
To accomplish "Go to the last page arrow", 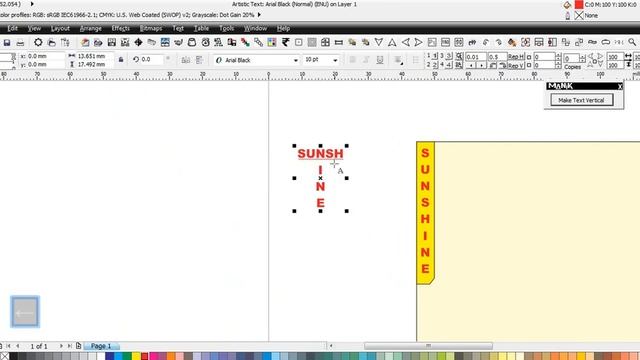I will click(x=70, y=346).
